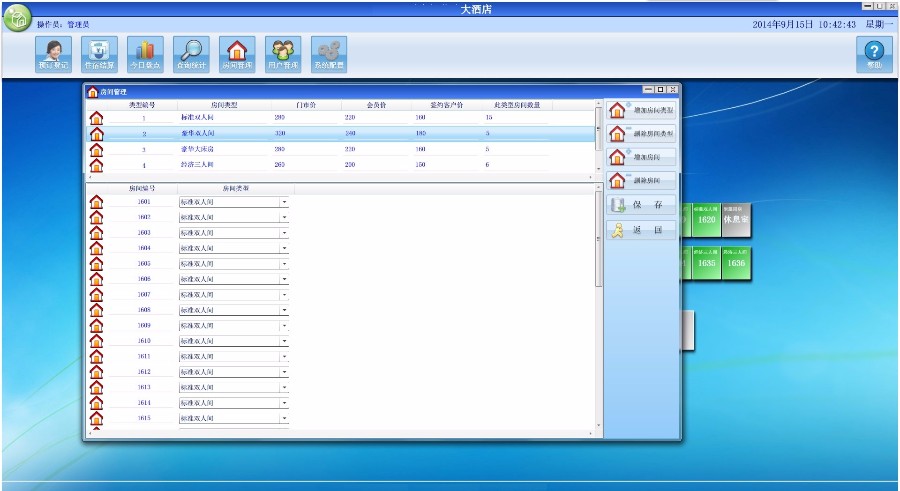The height and width of the screenshot is (491, 900).
Task: Click room number cell 1608
Action: (x=143, y=310)
